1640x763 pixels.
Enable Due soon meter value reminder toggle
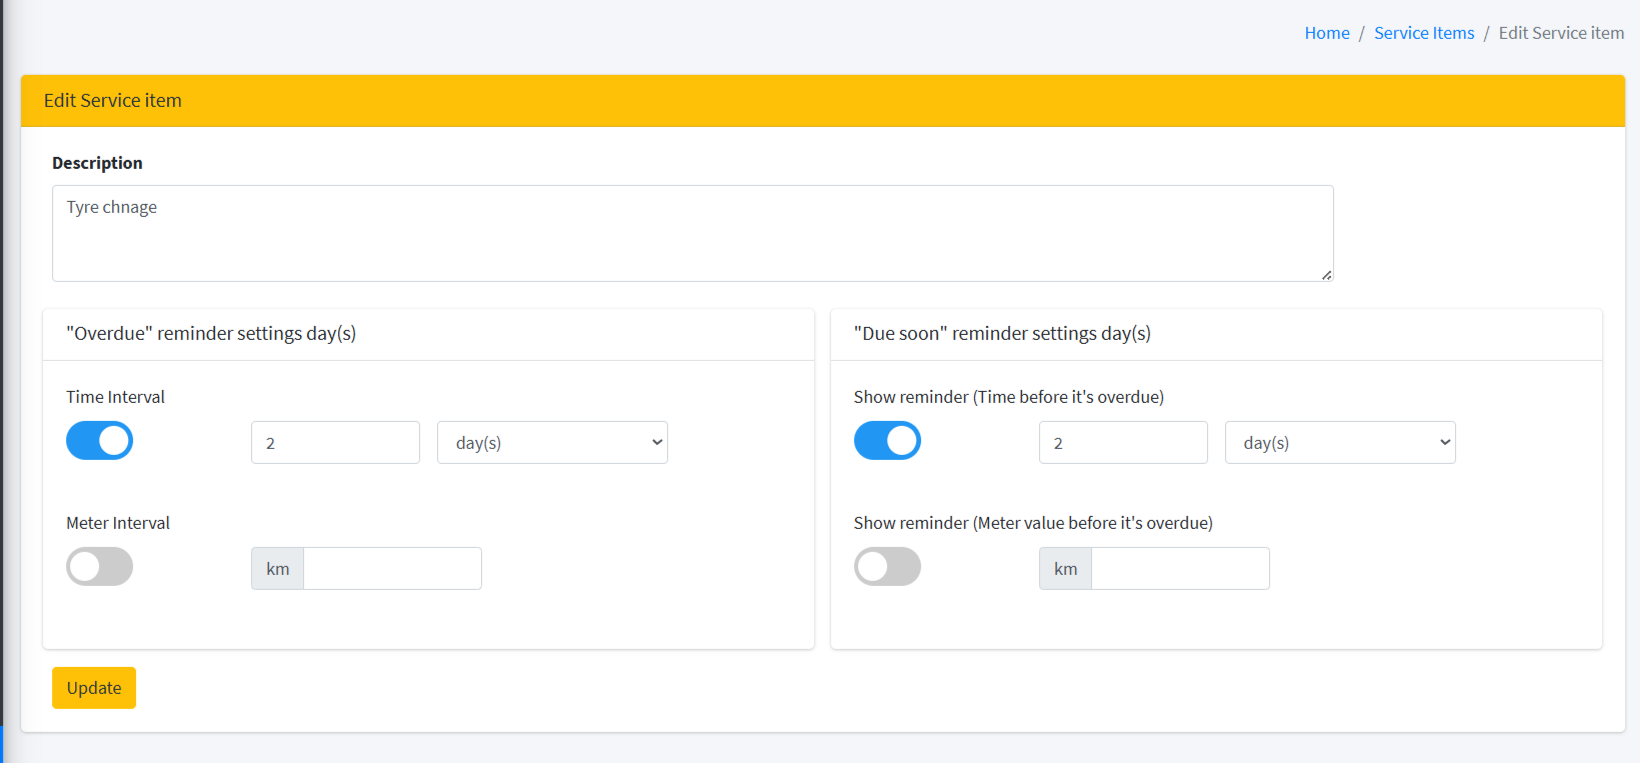point(887,567)
